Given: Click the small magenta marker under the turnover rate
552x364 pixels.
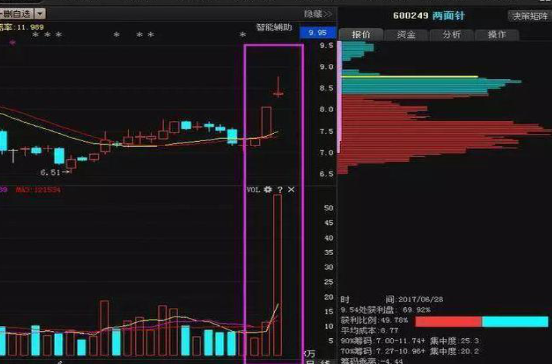Looking at the screenshot, I should [13, 43].
